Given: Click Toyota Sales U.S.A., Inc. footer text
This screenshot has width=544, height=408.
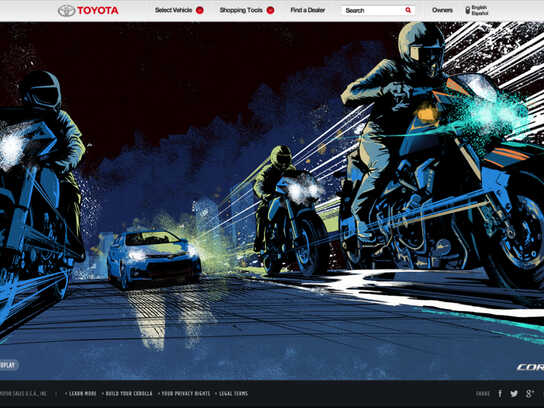Looking at the screenshot, I should pos(23,394).
